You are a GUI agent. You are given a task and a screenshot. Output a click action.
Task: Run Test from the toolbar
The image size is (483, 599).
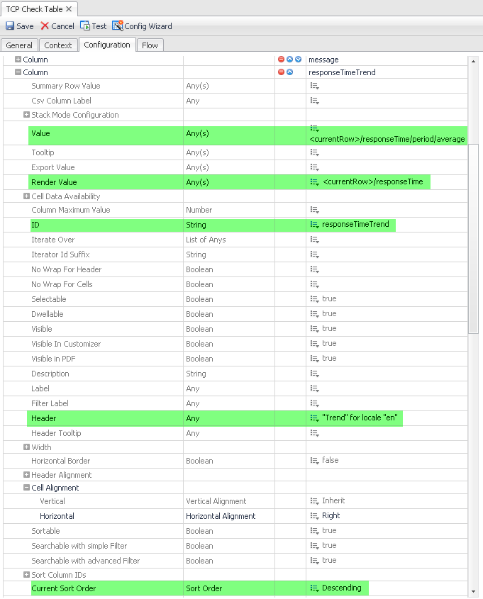tap(93, 26)
